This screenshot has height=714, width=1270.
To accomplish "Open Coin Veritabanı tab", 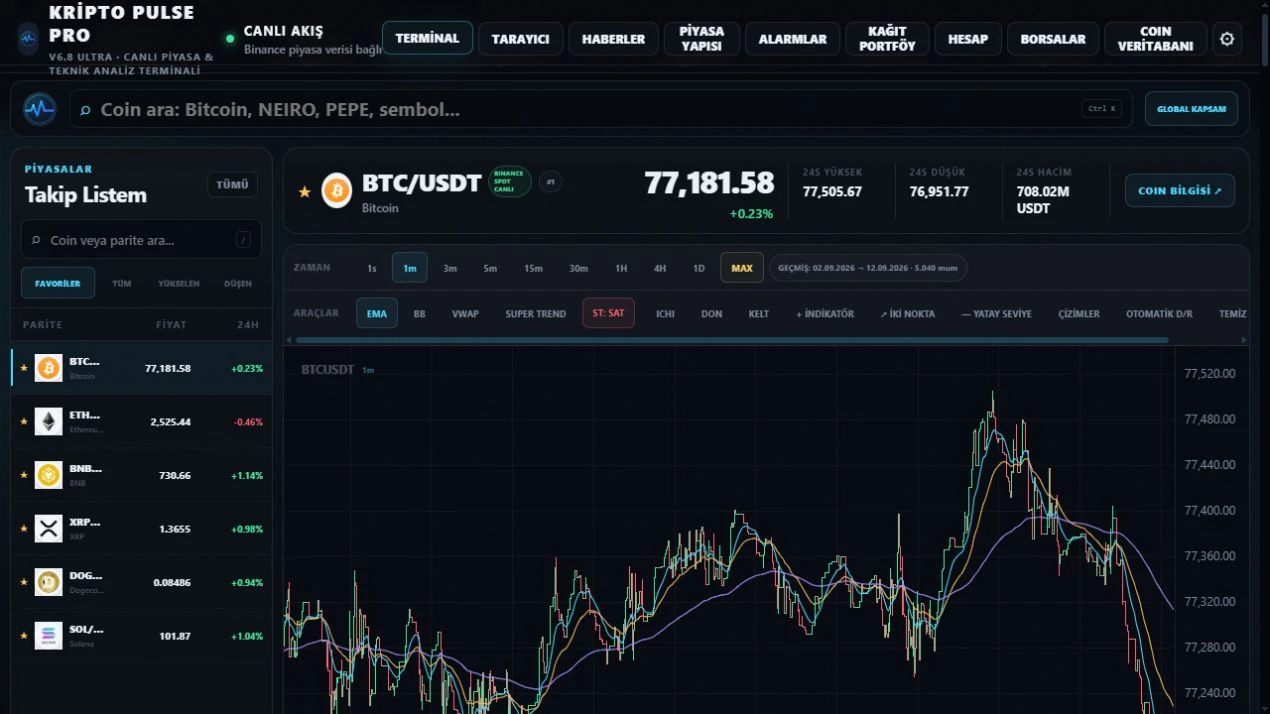I will click(x=1156, y=39).
